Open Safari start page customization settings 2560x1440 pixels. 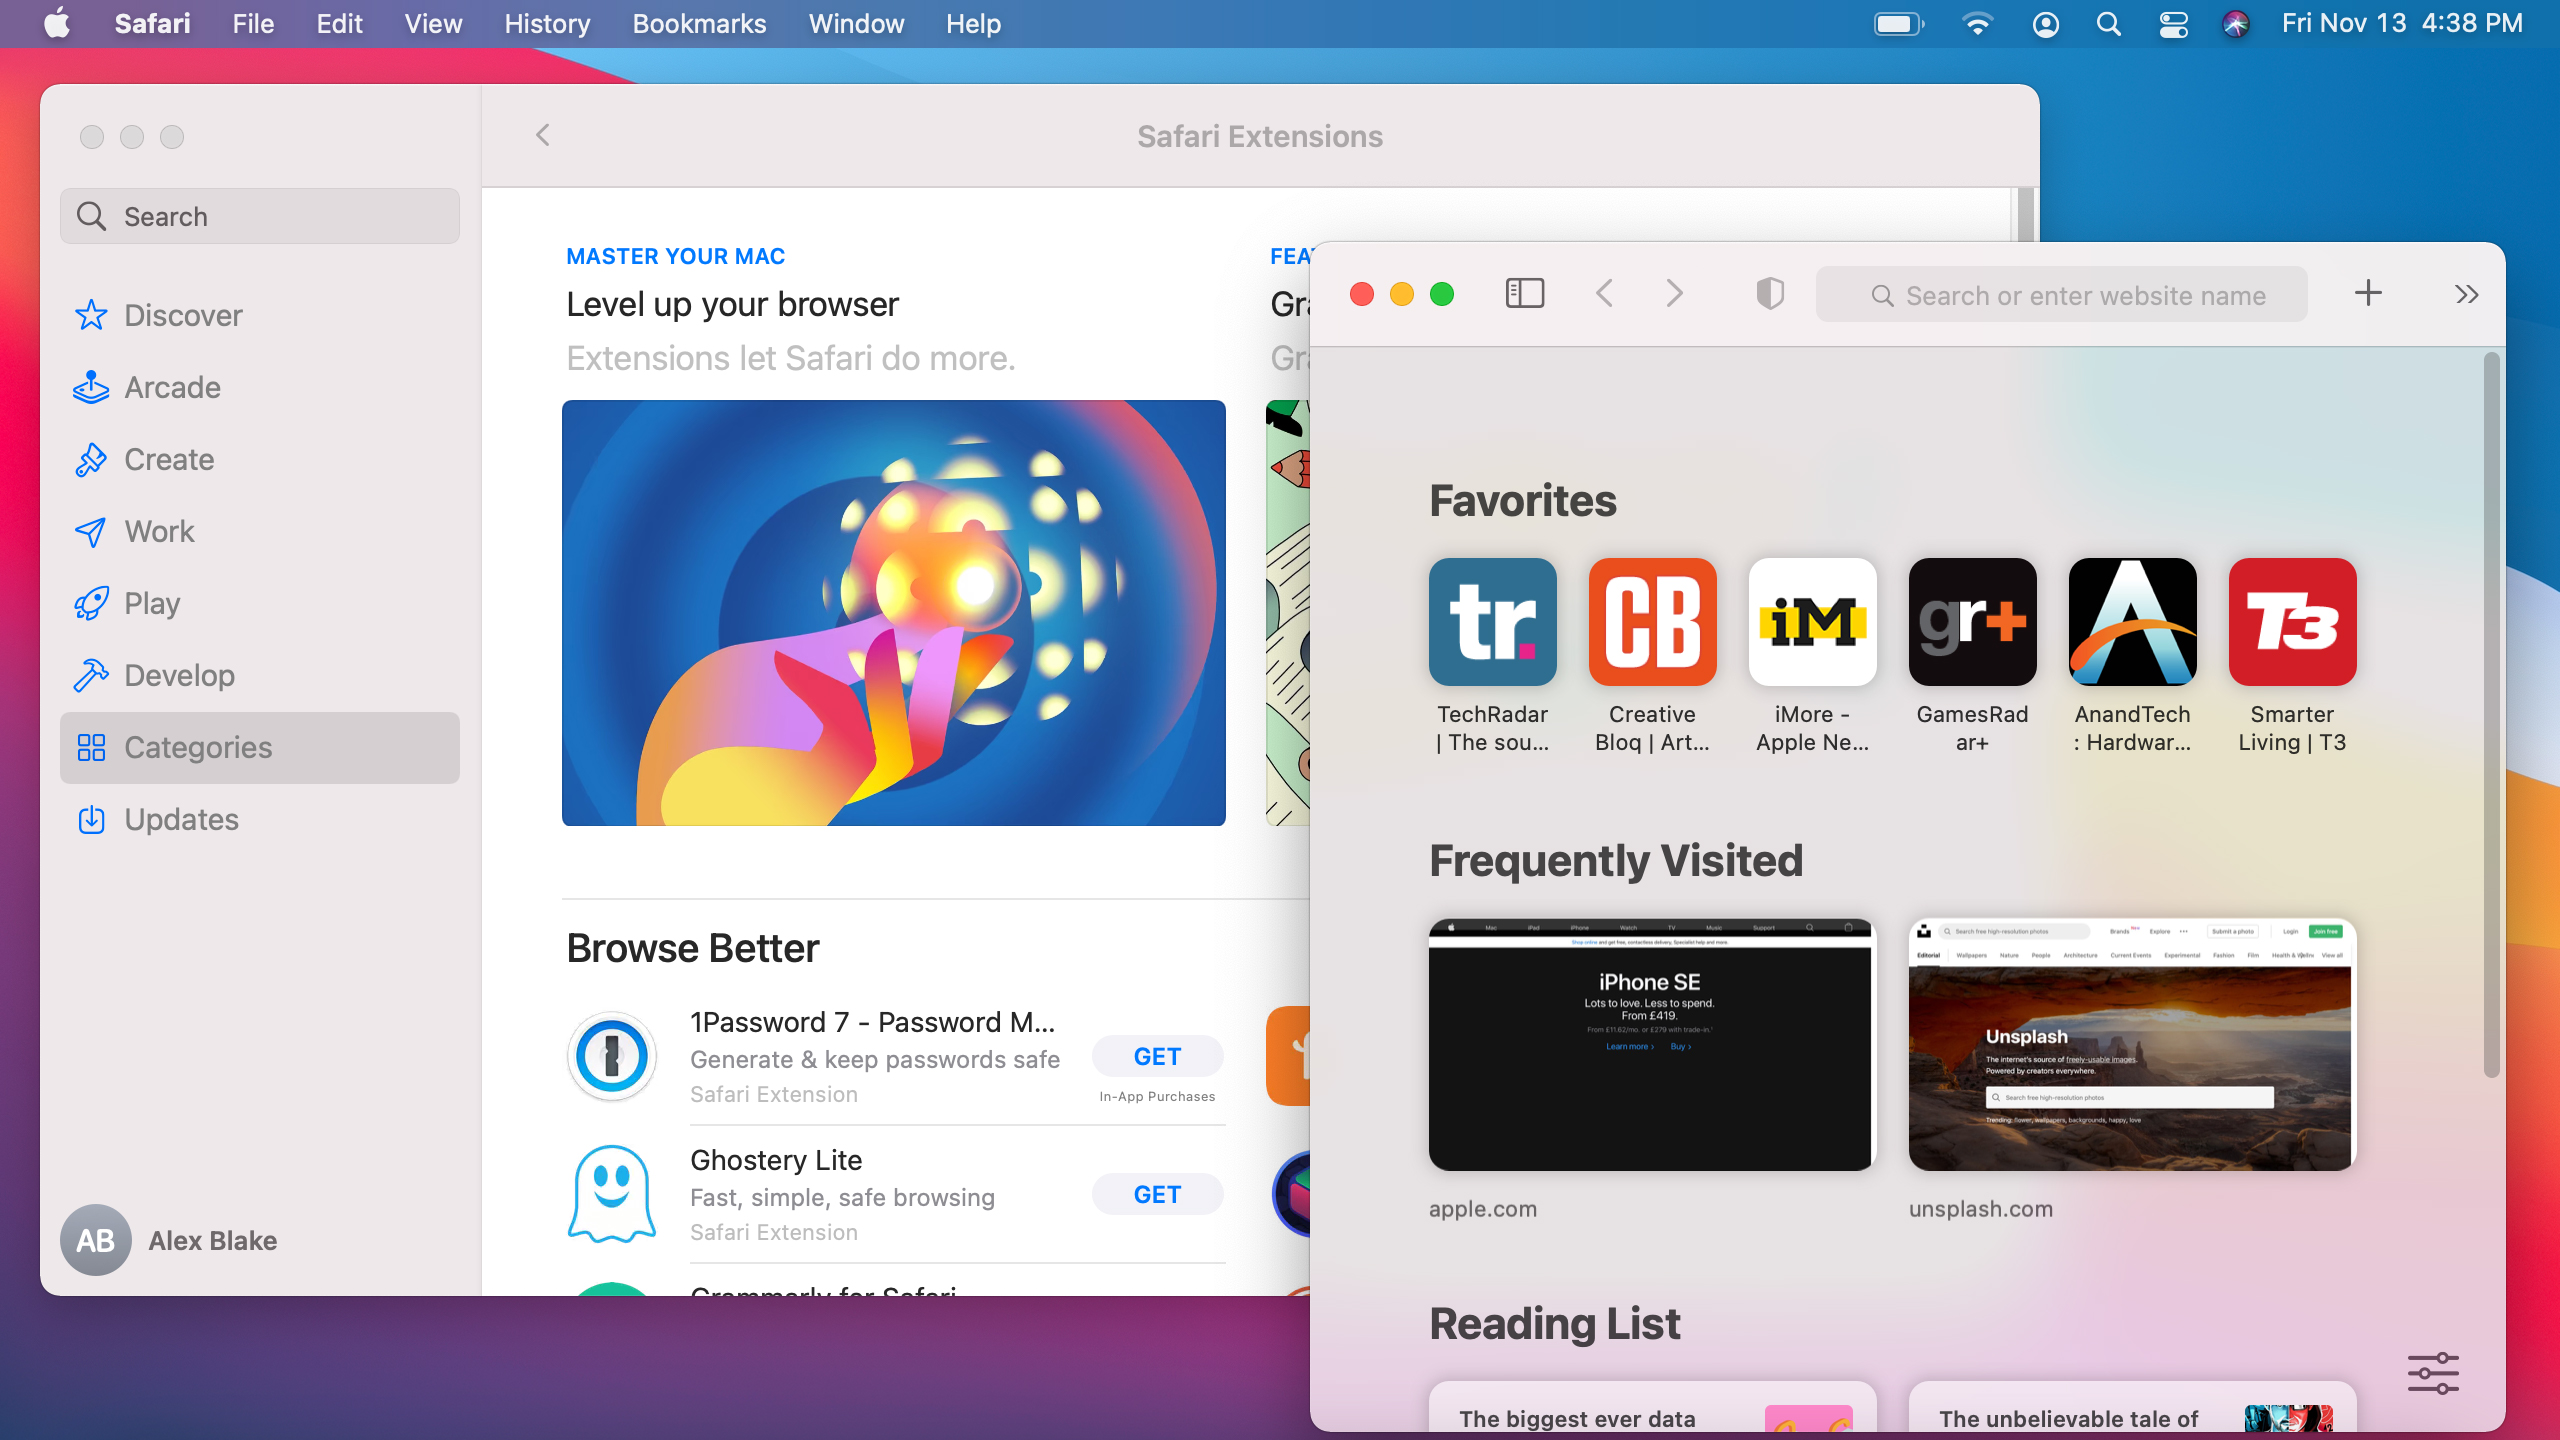(x=2433, y=1373)
